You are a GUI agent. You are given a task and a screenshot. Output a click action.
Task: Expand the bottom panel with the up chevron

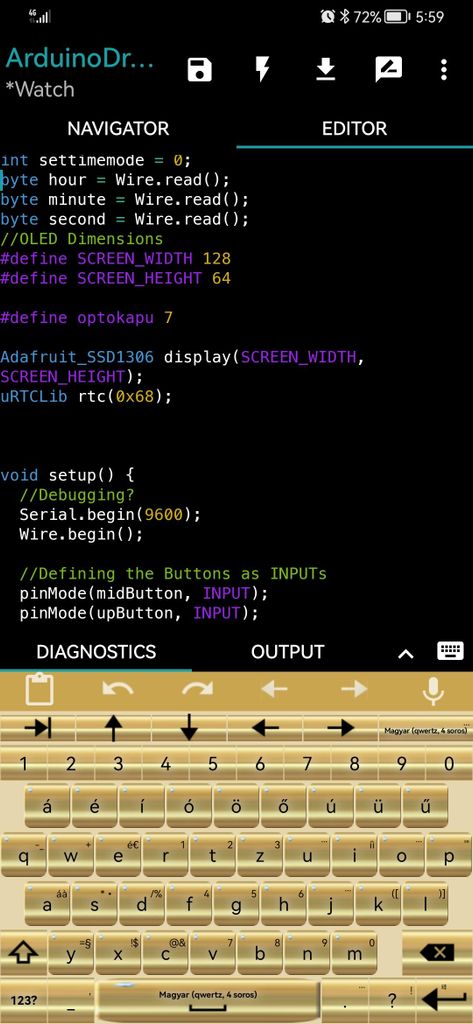(406, 653)
